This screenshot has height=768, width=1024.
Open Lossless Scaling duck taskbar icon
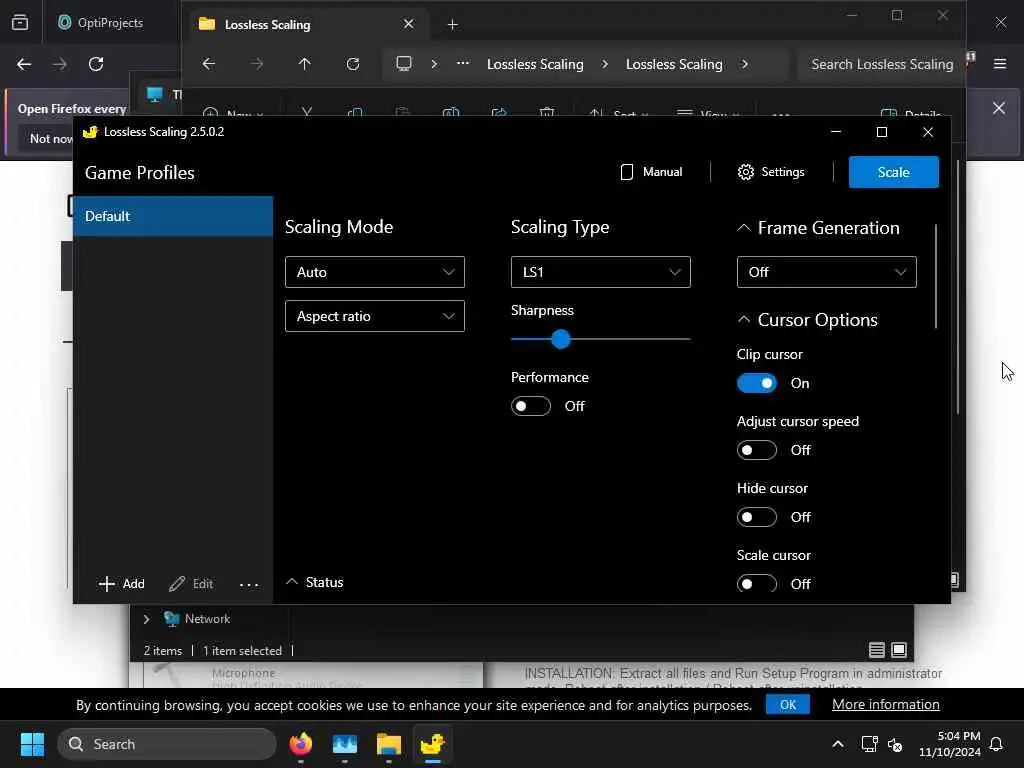coord(432,744)
